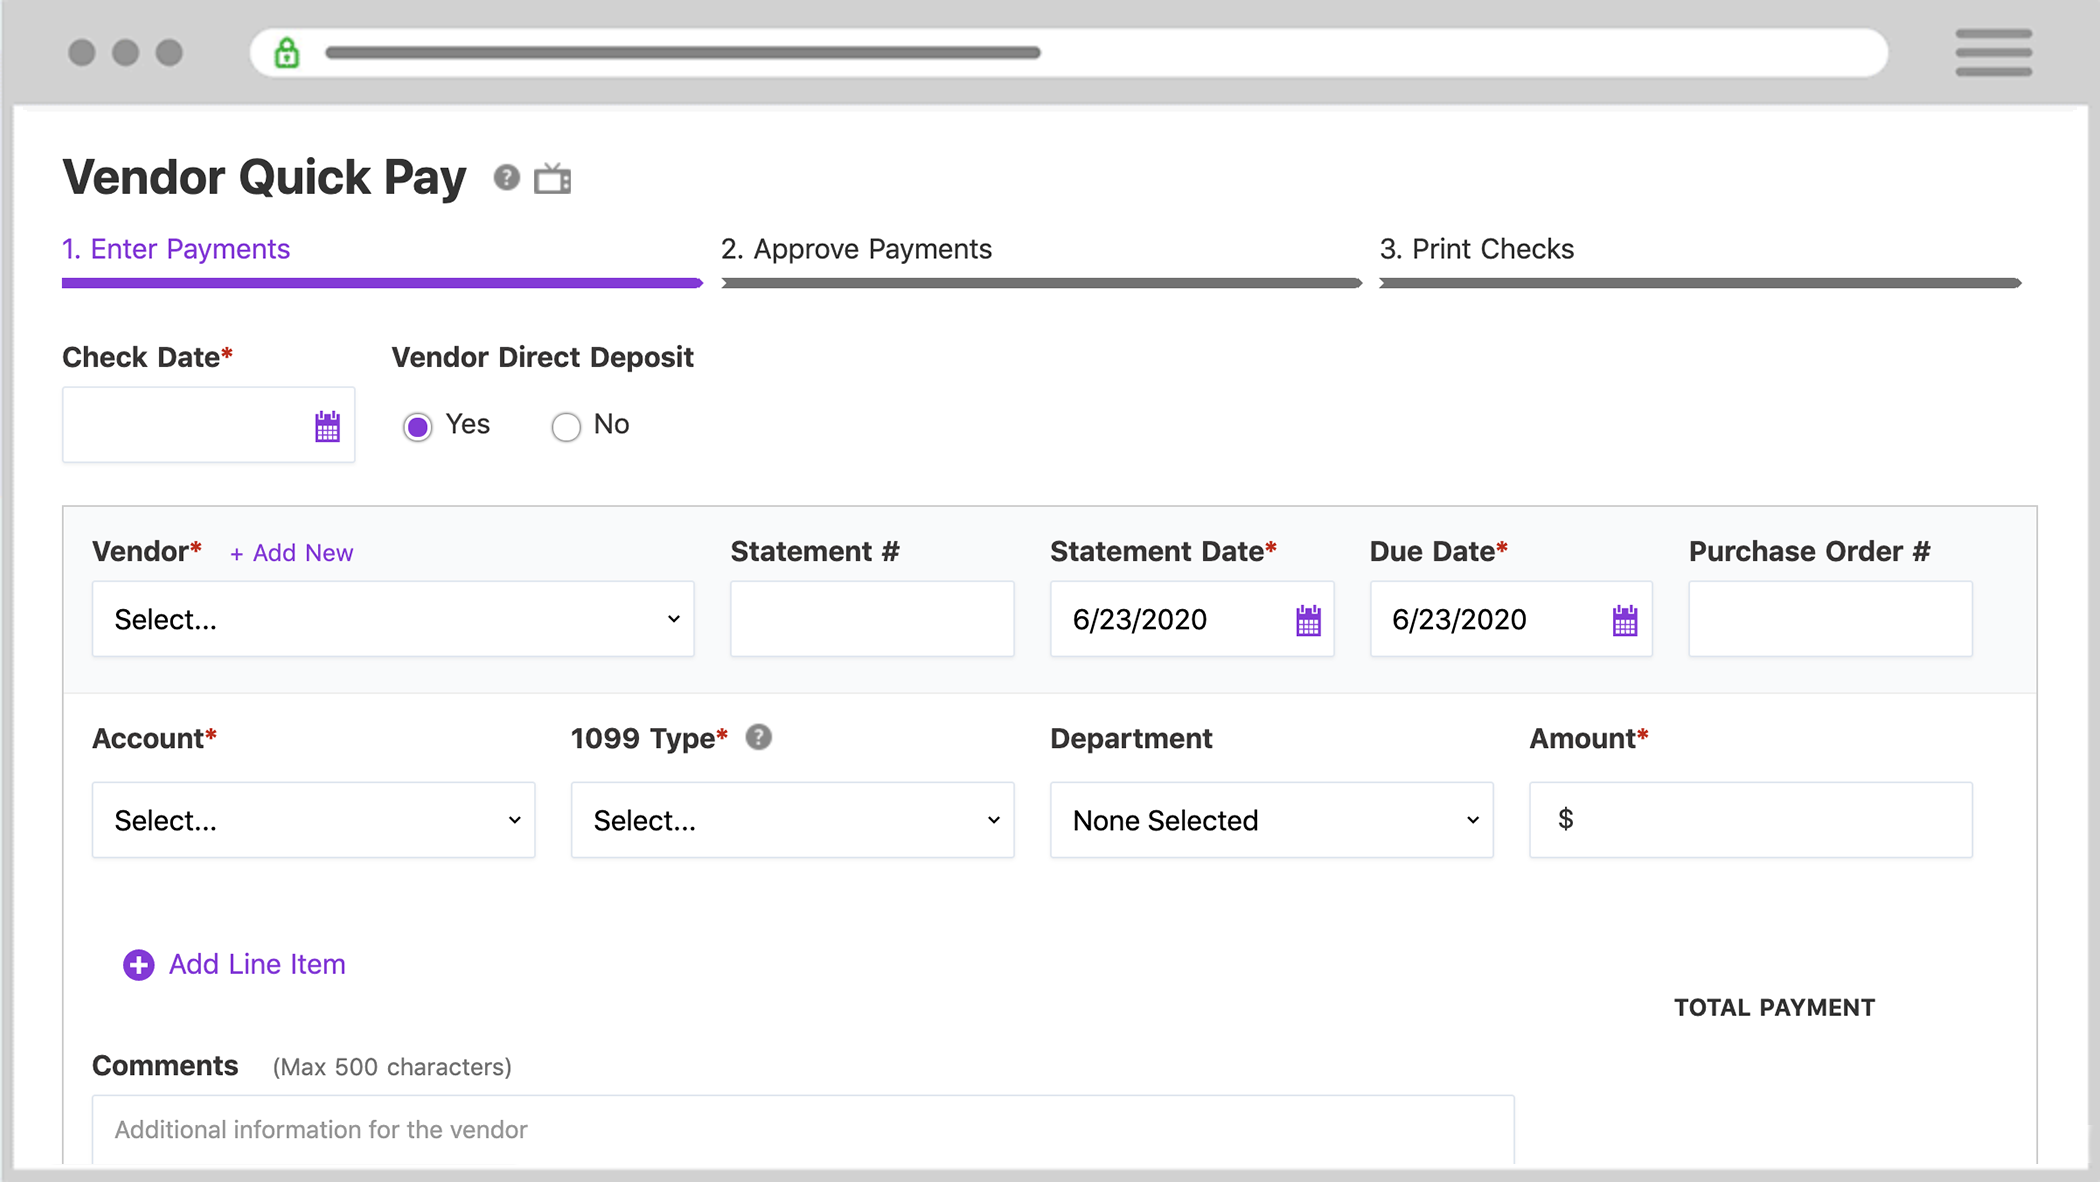Click Add New vendor link
Viewport: 2100px width, 1182px height.
288,552
